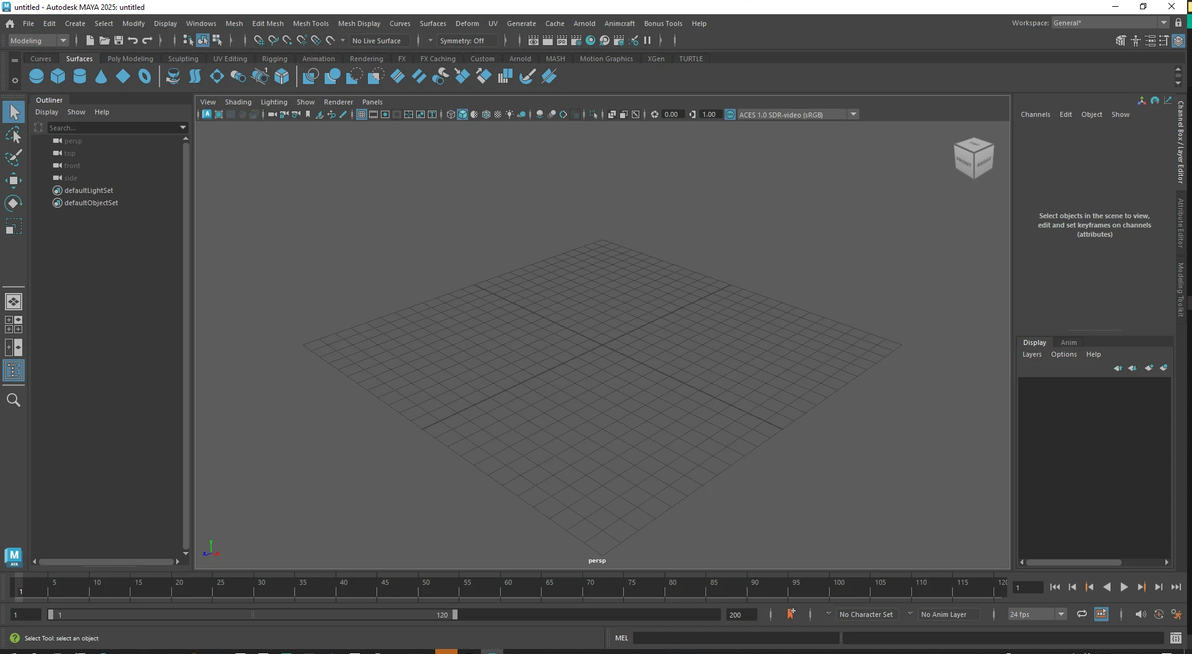1192x654 pixels.
Task: Toggle timeline audio mute speaker
Action: tap(1140, 614)
